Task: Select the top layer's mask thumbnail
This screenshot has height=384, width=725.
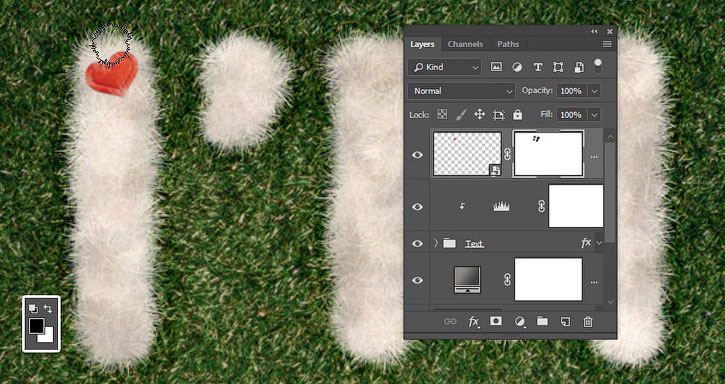Action: tap(548, 154)
